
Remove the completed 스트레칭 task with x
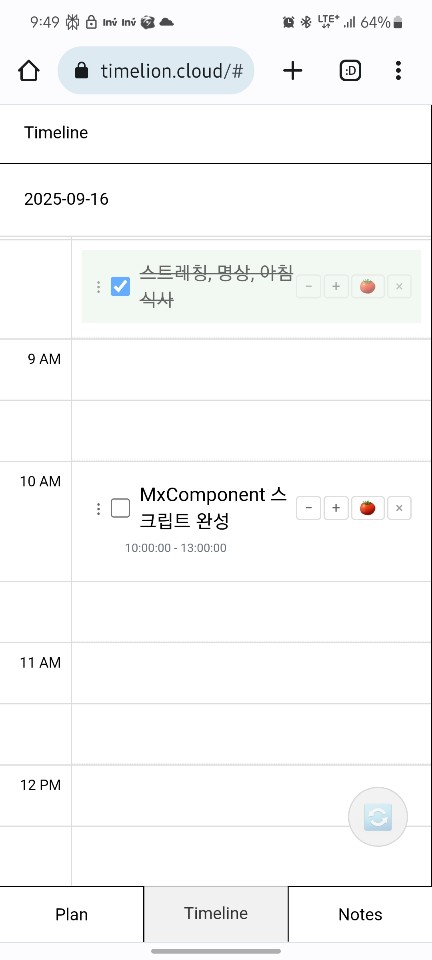point(399,287)
